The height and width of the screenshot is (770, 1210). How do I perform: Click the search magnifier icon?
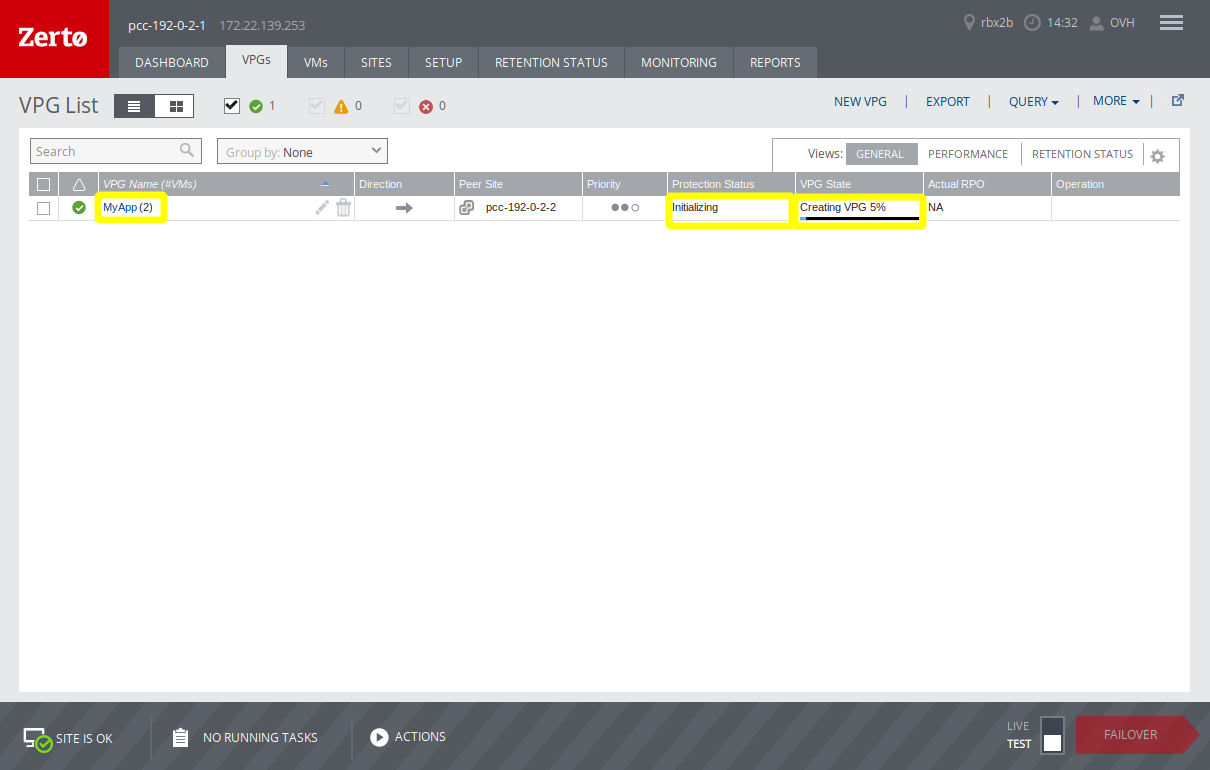coord(187,151)
